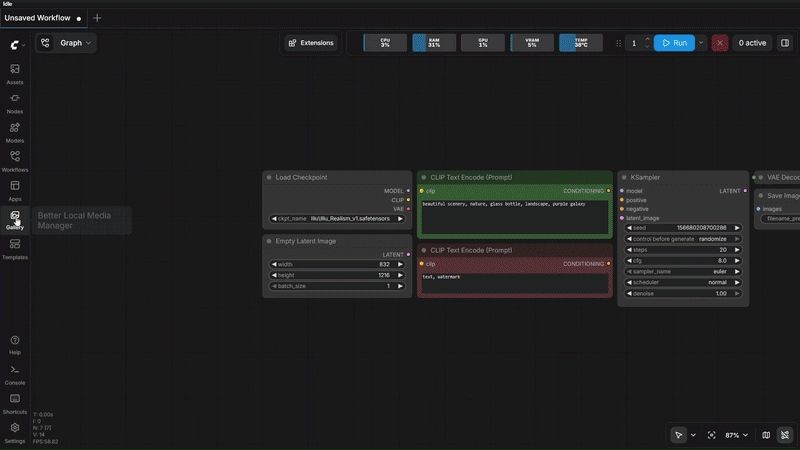Toggle the Console panel

pyautogui.click(x=15, y=374)
